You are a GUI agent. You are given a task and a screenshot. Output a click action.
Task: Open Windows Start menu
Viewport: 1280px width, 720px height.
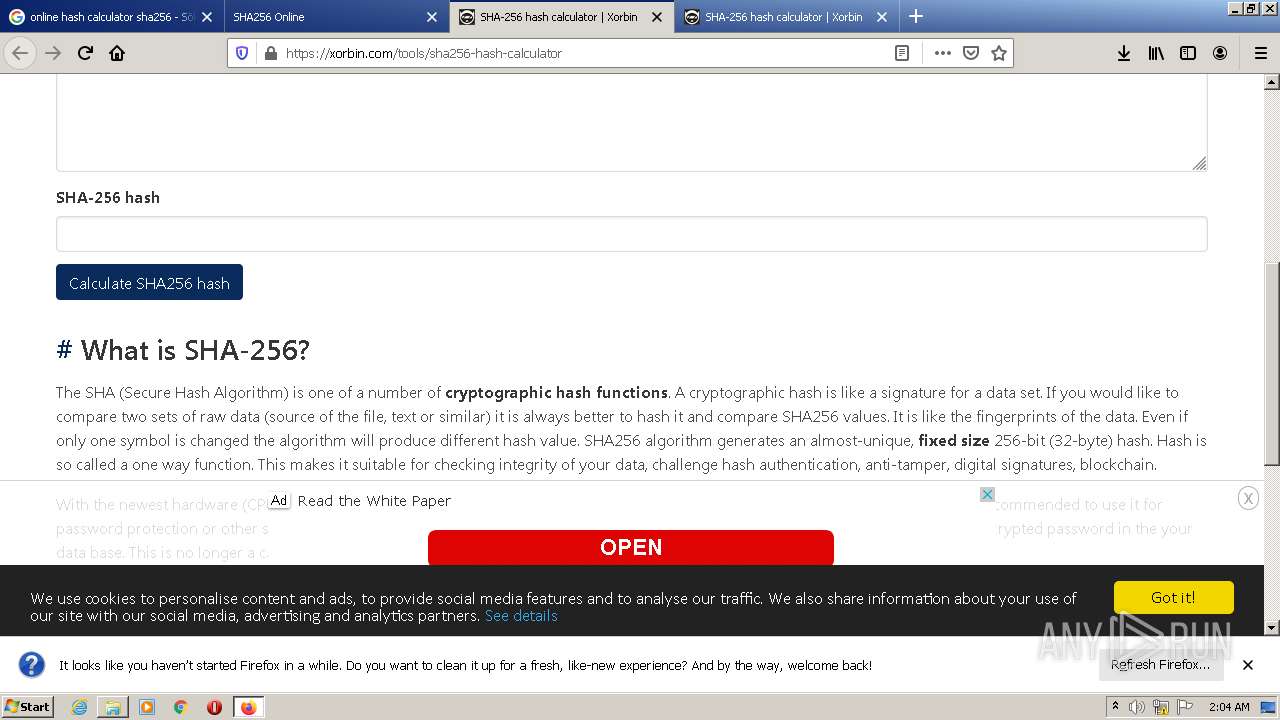[x=27, y=706]
